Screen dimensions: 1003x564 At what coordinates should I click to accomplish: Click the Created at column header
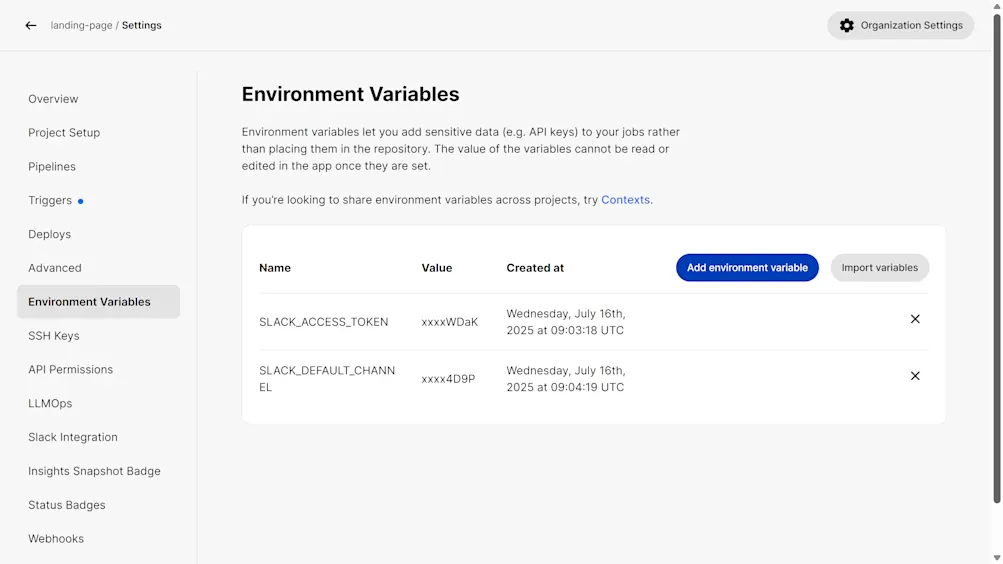(535, 269)
